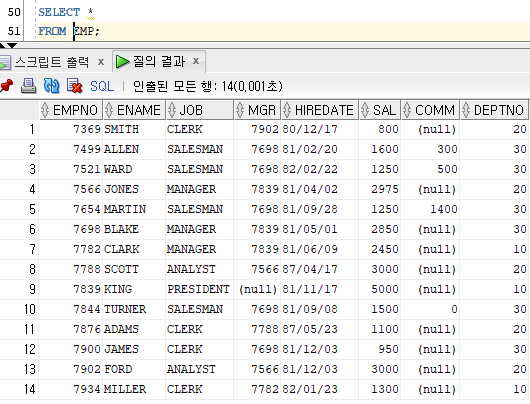Switch to the 스크립트 출력 tab
Image resolution: width=530 pixels, height=404 pixels.
pyautogui.click(x=51, y=62)
